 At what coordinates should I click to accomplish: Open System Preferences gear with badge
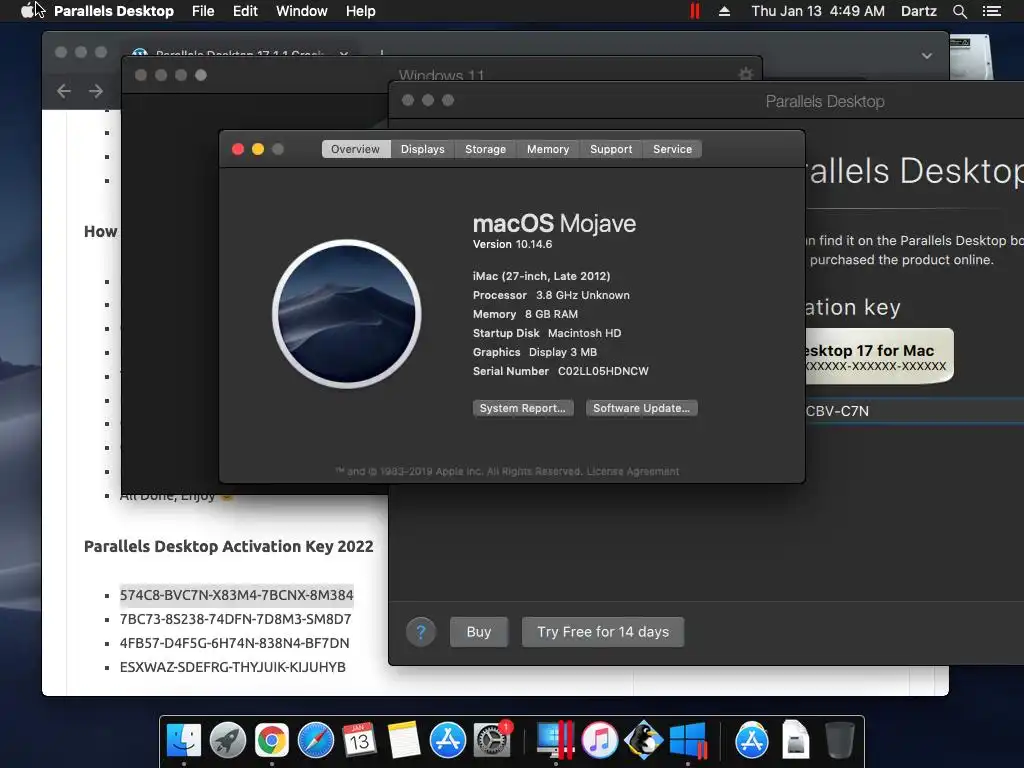coord(492,740)
